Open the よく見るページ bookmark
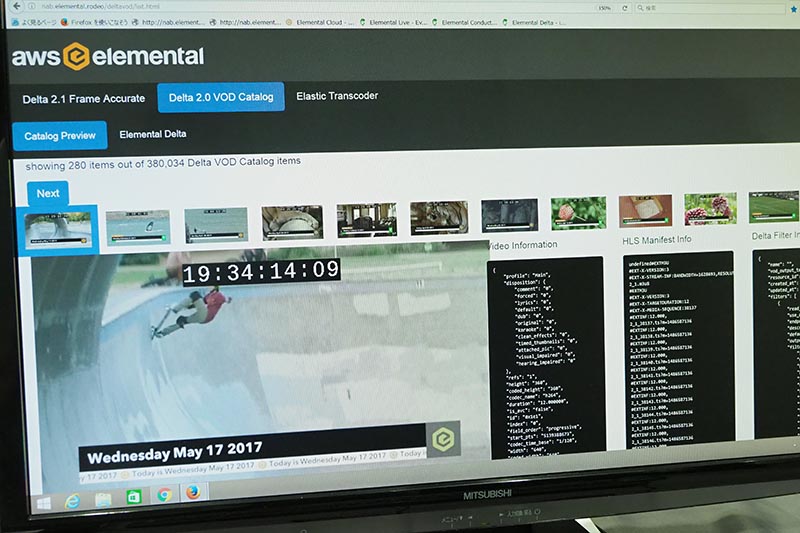 (x=34, y=22)
